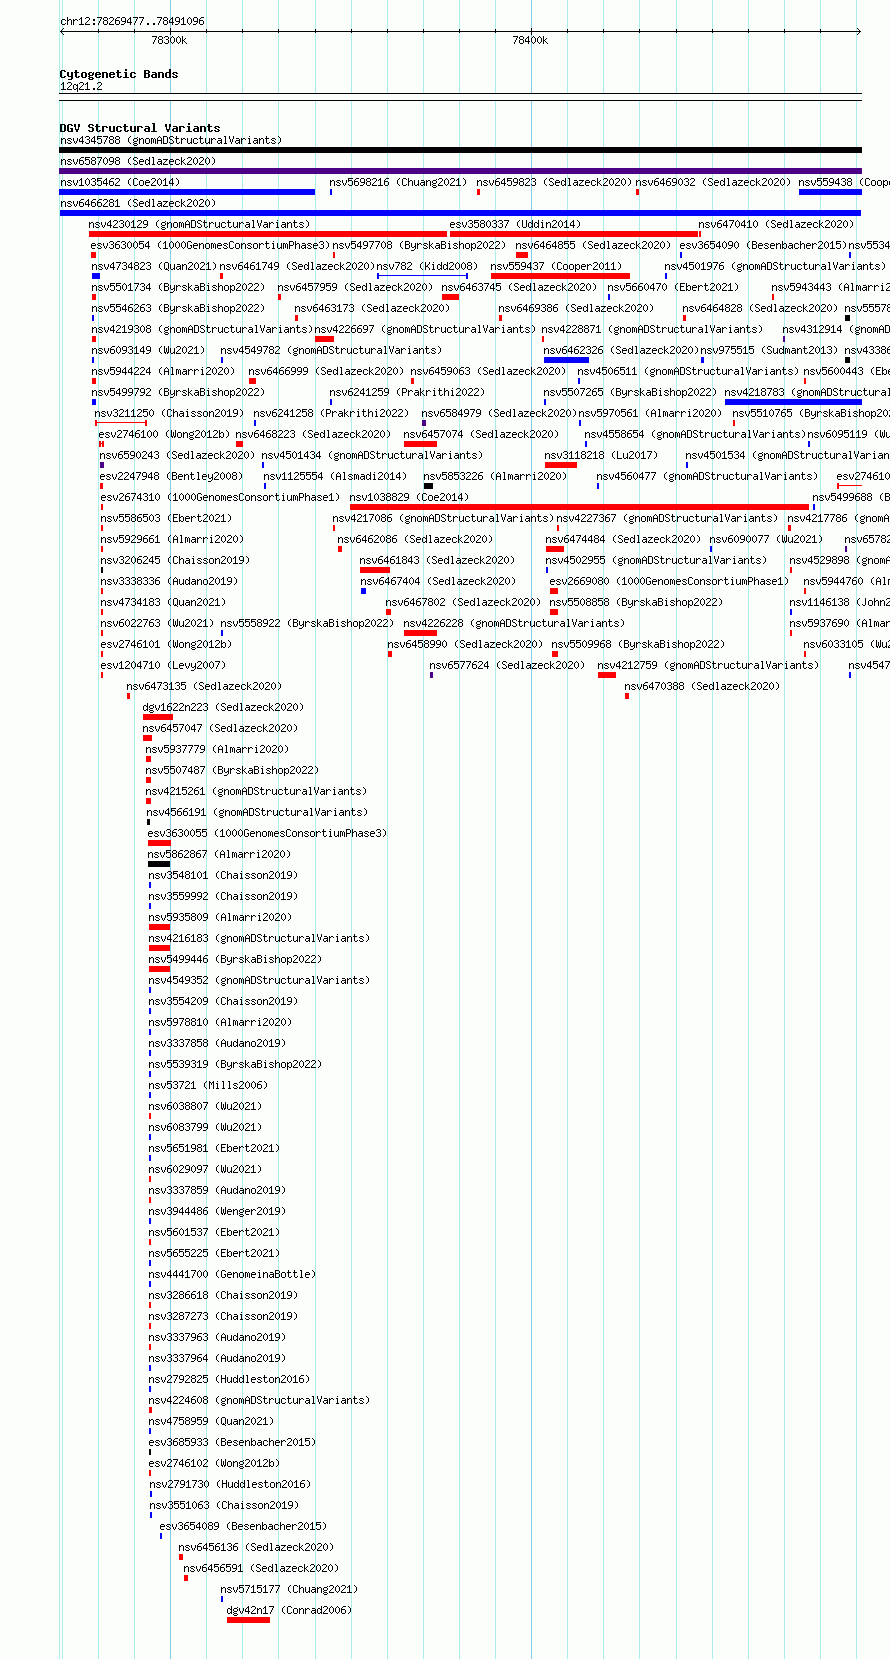Open variant nsv5698216 (Chuang2021)
This screenshot has height=1659, width=890.
click(398, 182)
